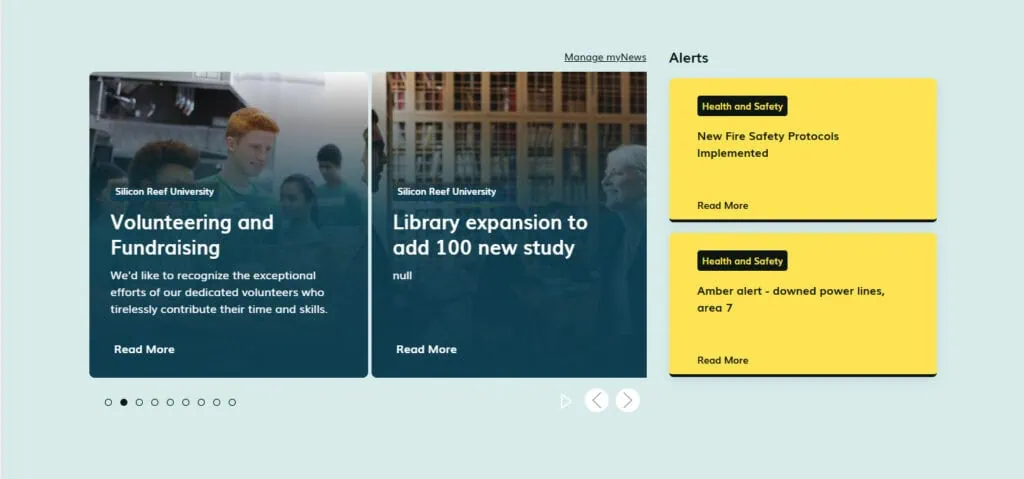The width and height of the screenshot is (1024, 479).
Task: Read More on Library expansion article
Action: pyautogui.click(x=426, y=349)
